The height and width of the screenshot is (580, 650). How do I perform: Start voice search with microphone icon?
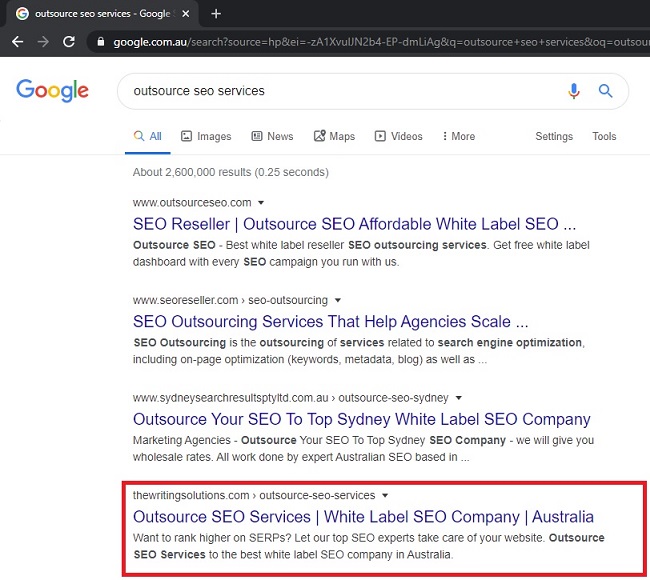pos(574,91)
